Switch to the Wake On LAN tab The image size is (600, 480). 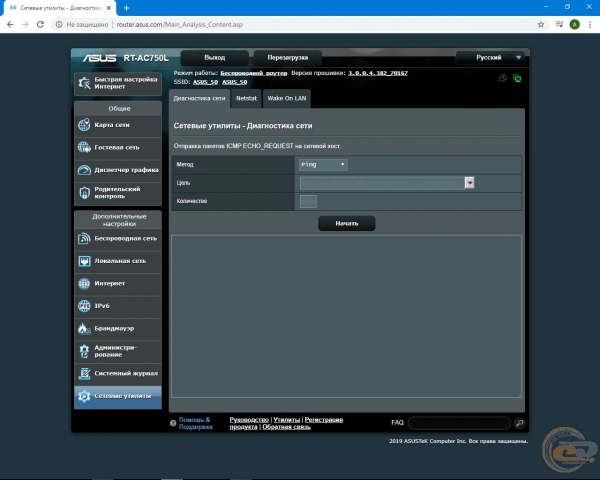point(288,99)
